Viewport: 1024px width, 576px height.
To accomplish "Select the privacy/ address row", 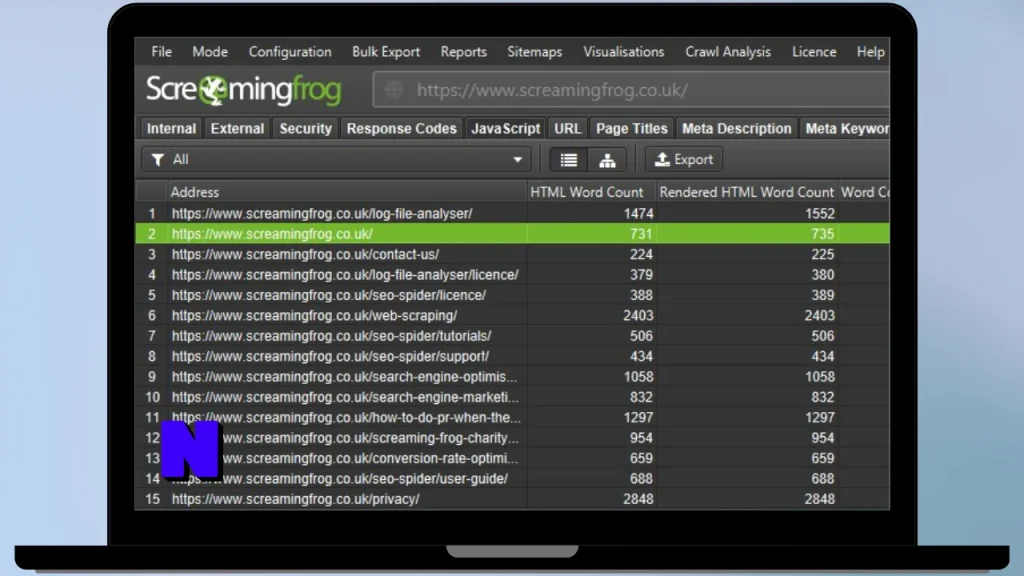I will pyautogui.click(x=512, y=499).
